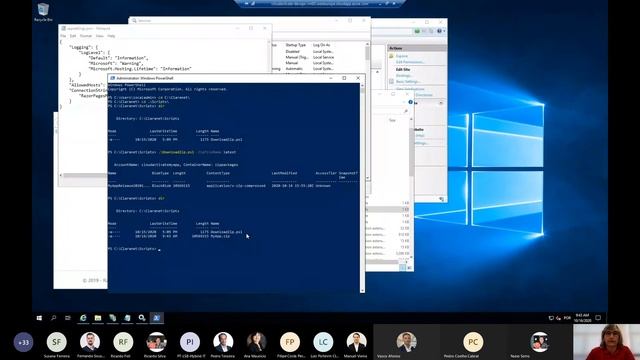Click taskbar clock showing 9:43 AM
This screenshot has width=640, height=360.
582,318
